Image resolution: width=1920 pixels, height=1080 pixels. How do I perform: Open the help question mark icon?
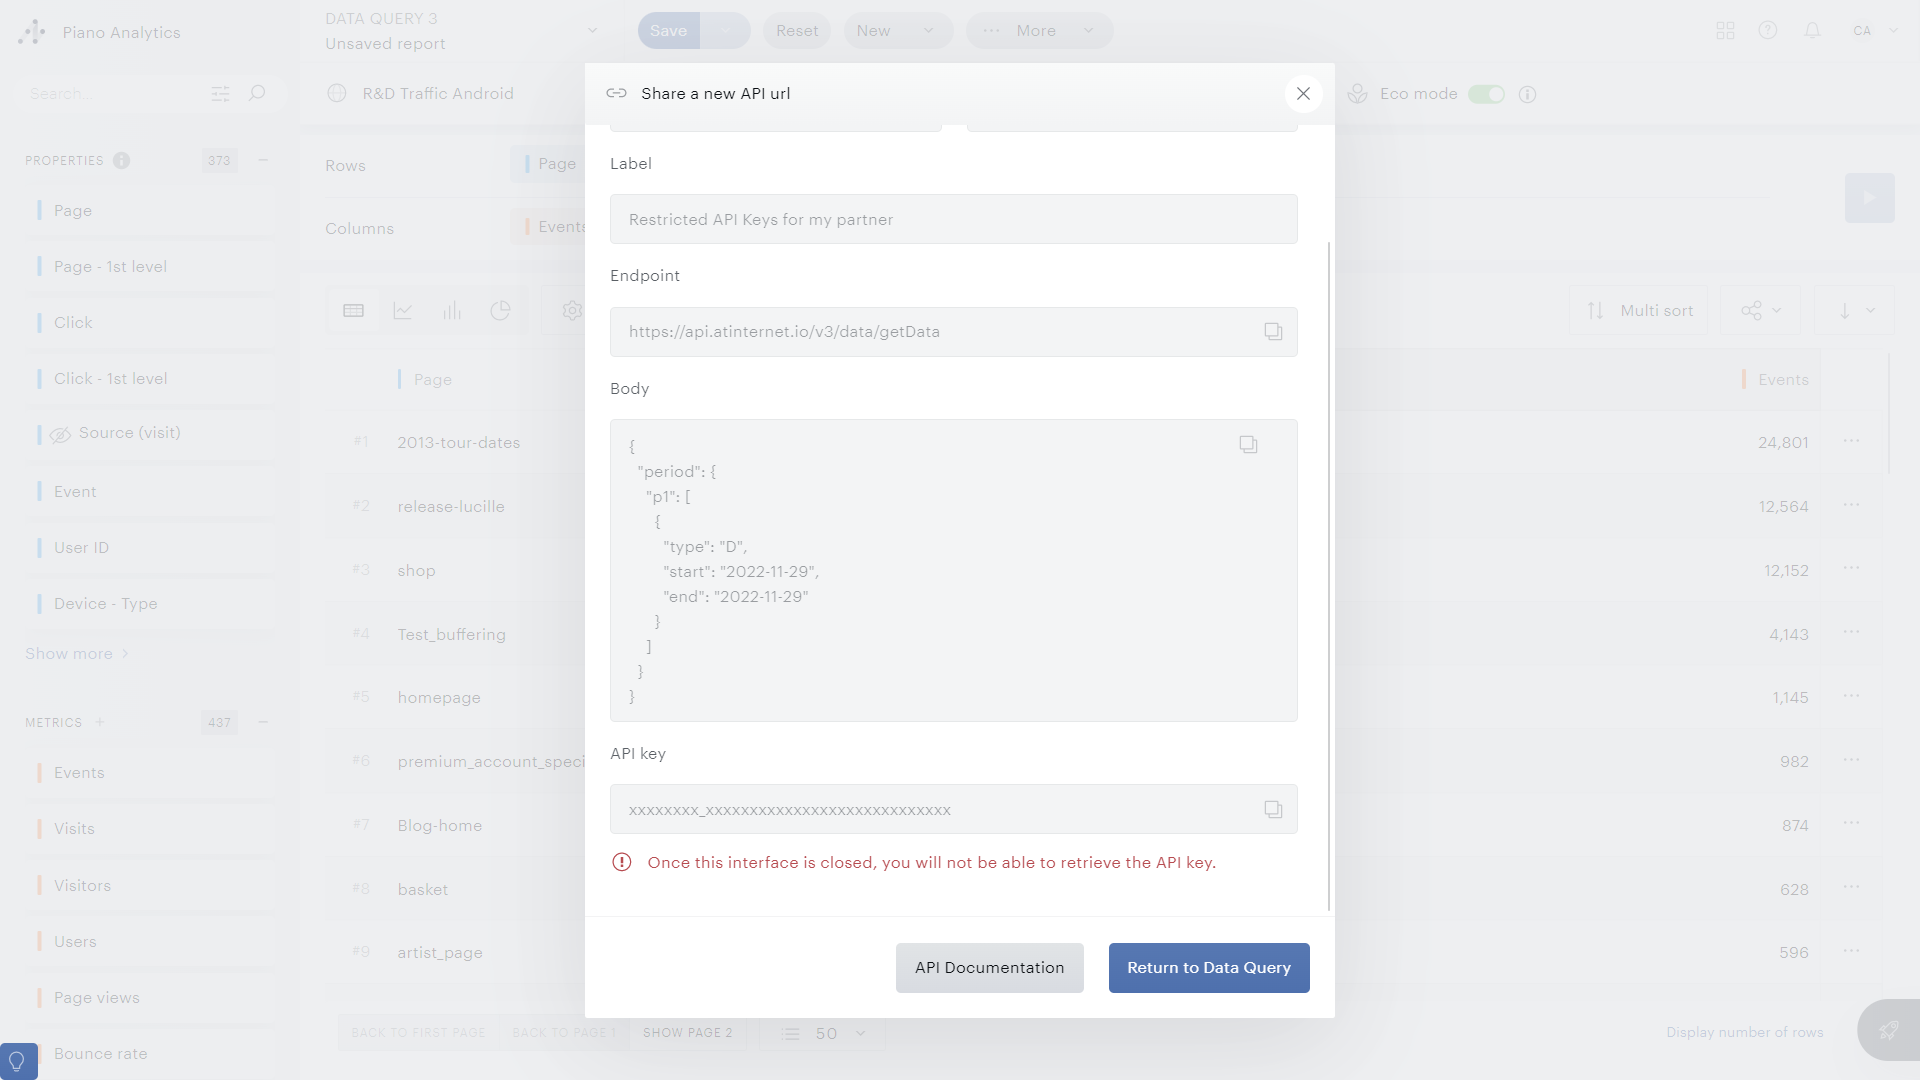[x=1768, y=31]
